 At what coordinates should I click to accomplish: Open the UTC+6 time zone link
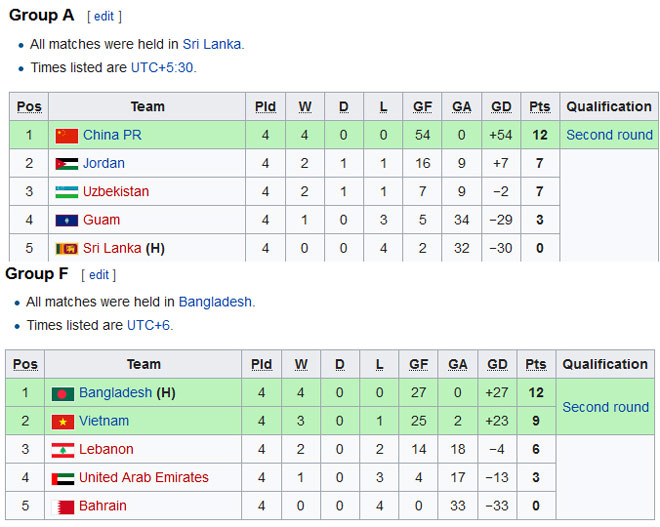pyautogui.click(x=148, y=325)
